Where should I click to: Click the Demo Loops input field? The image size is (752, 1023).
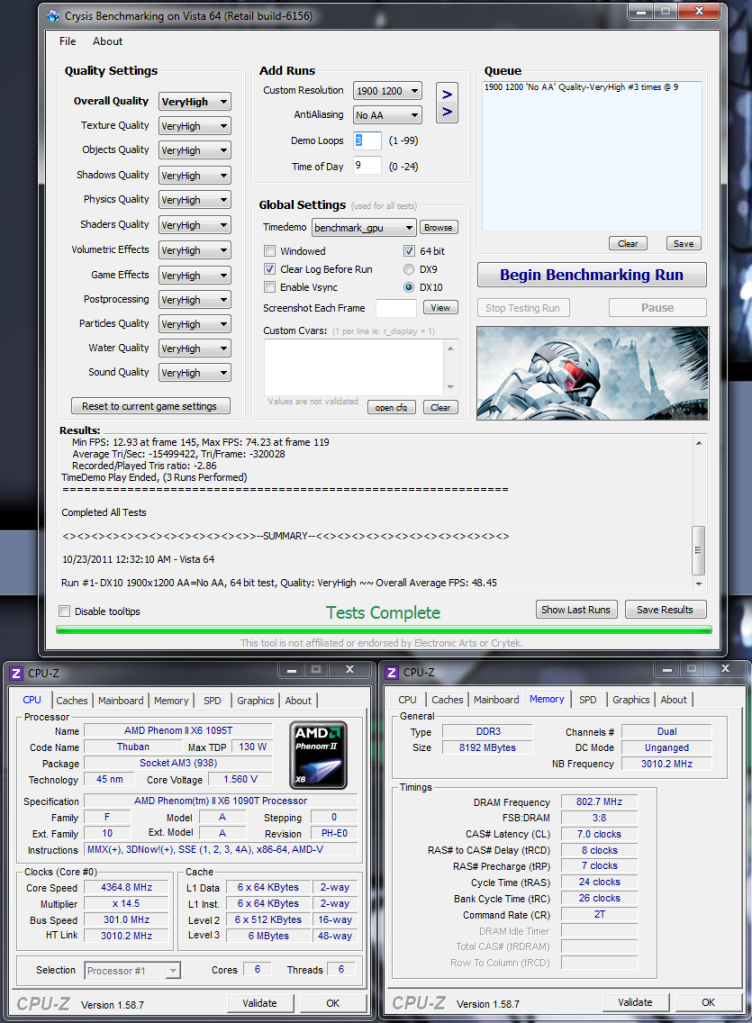pos(366,141)
